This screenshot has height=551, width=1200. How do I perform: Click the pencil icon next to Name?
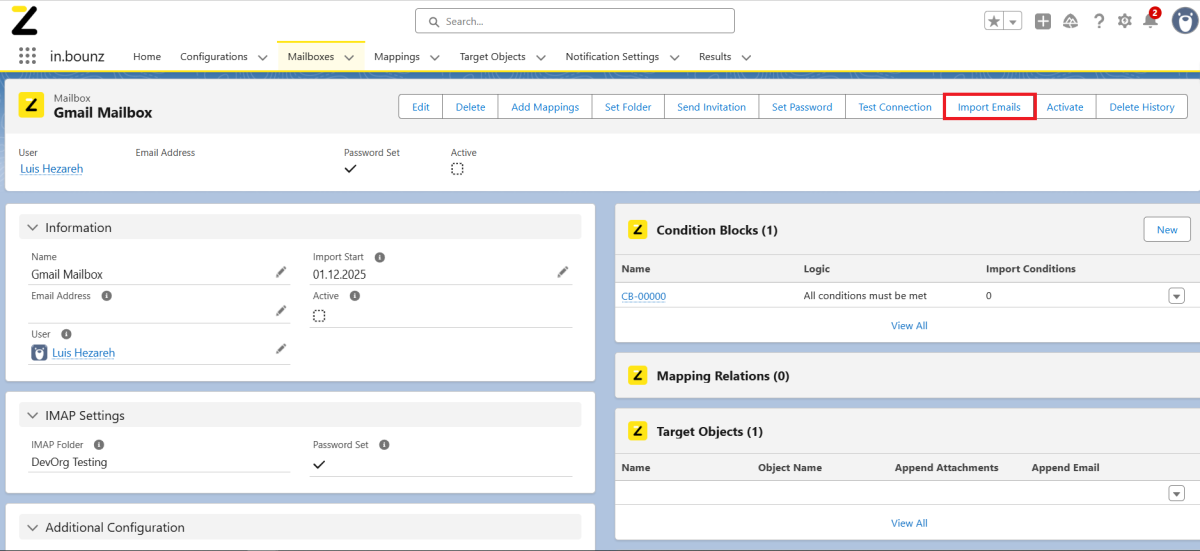point(281,272)
